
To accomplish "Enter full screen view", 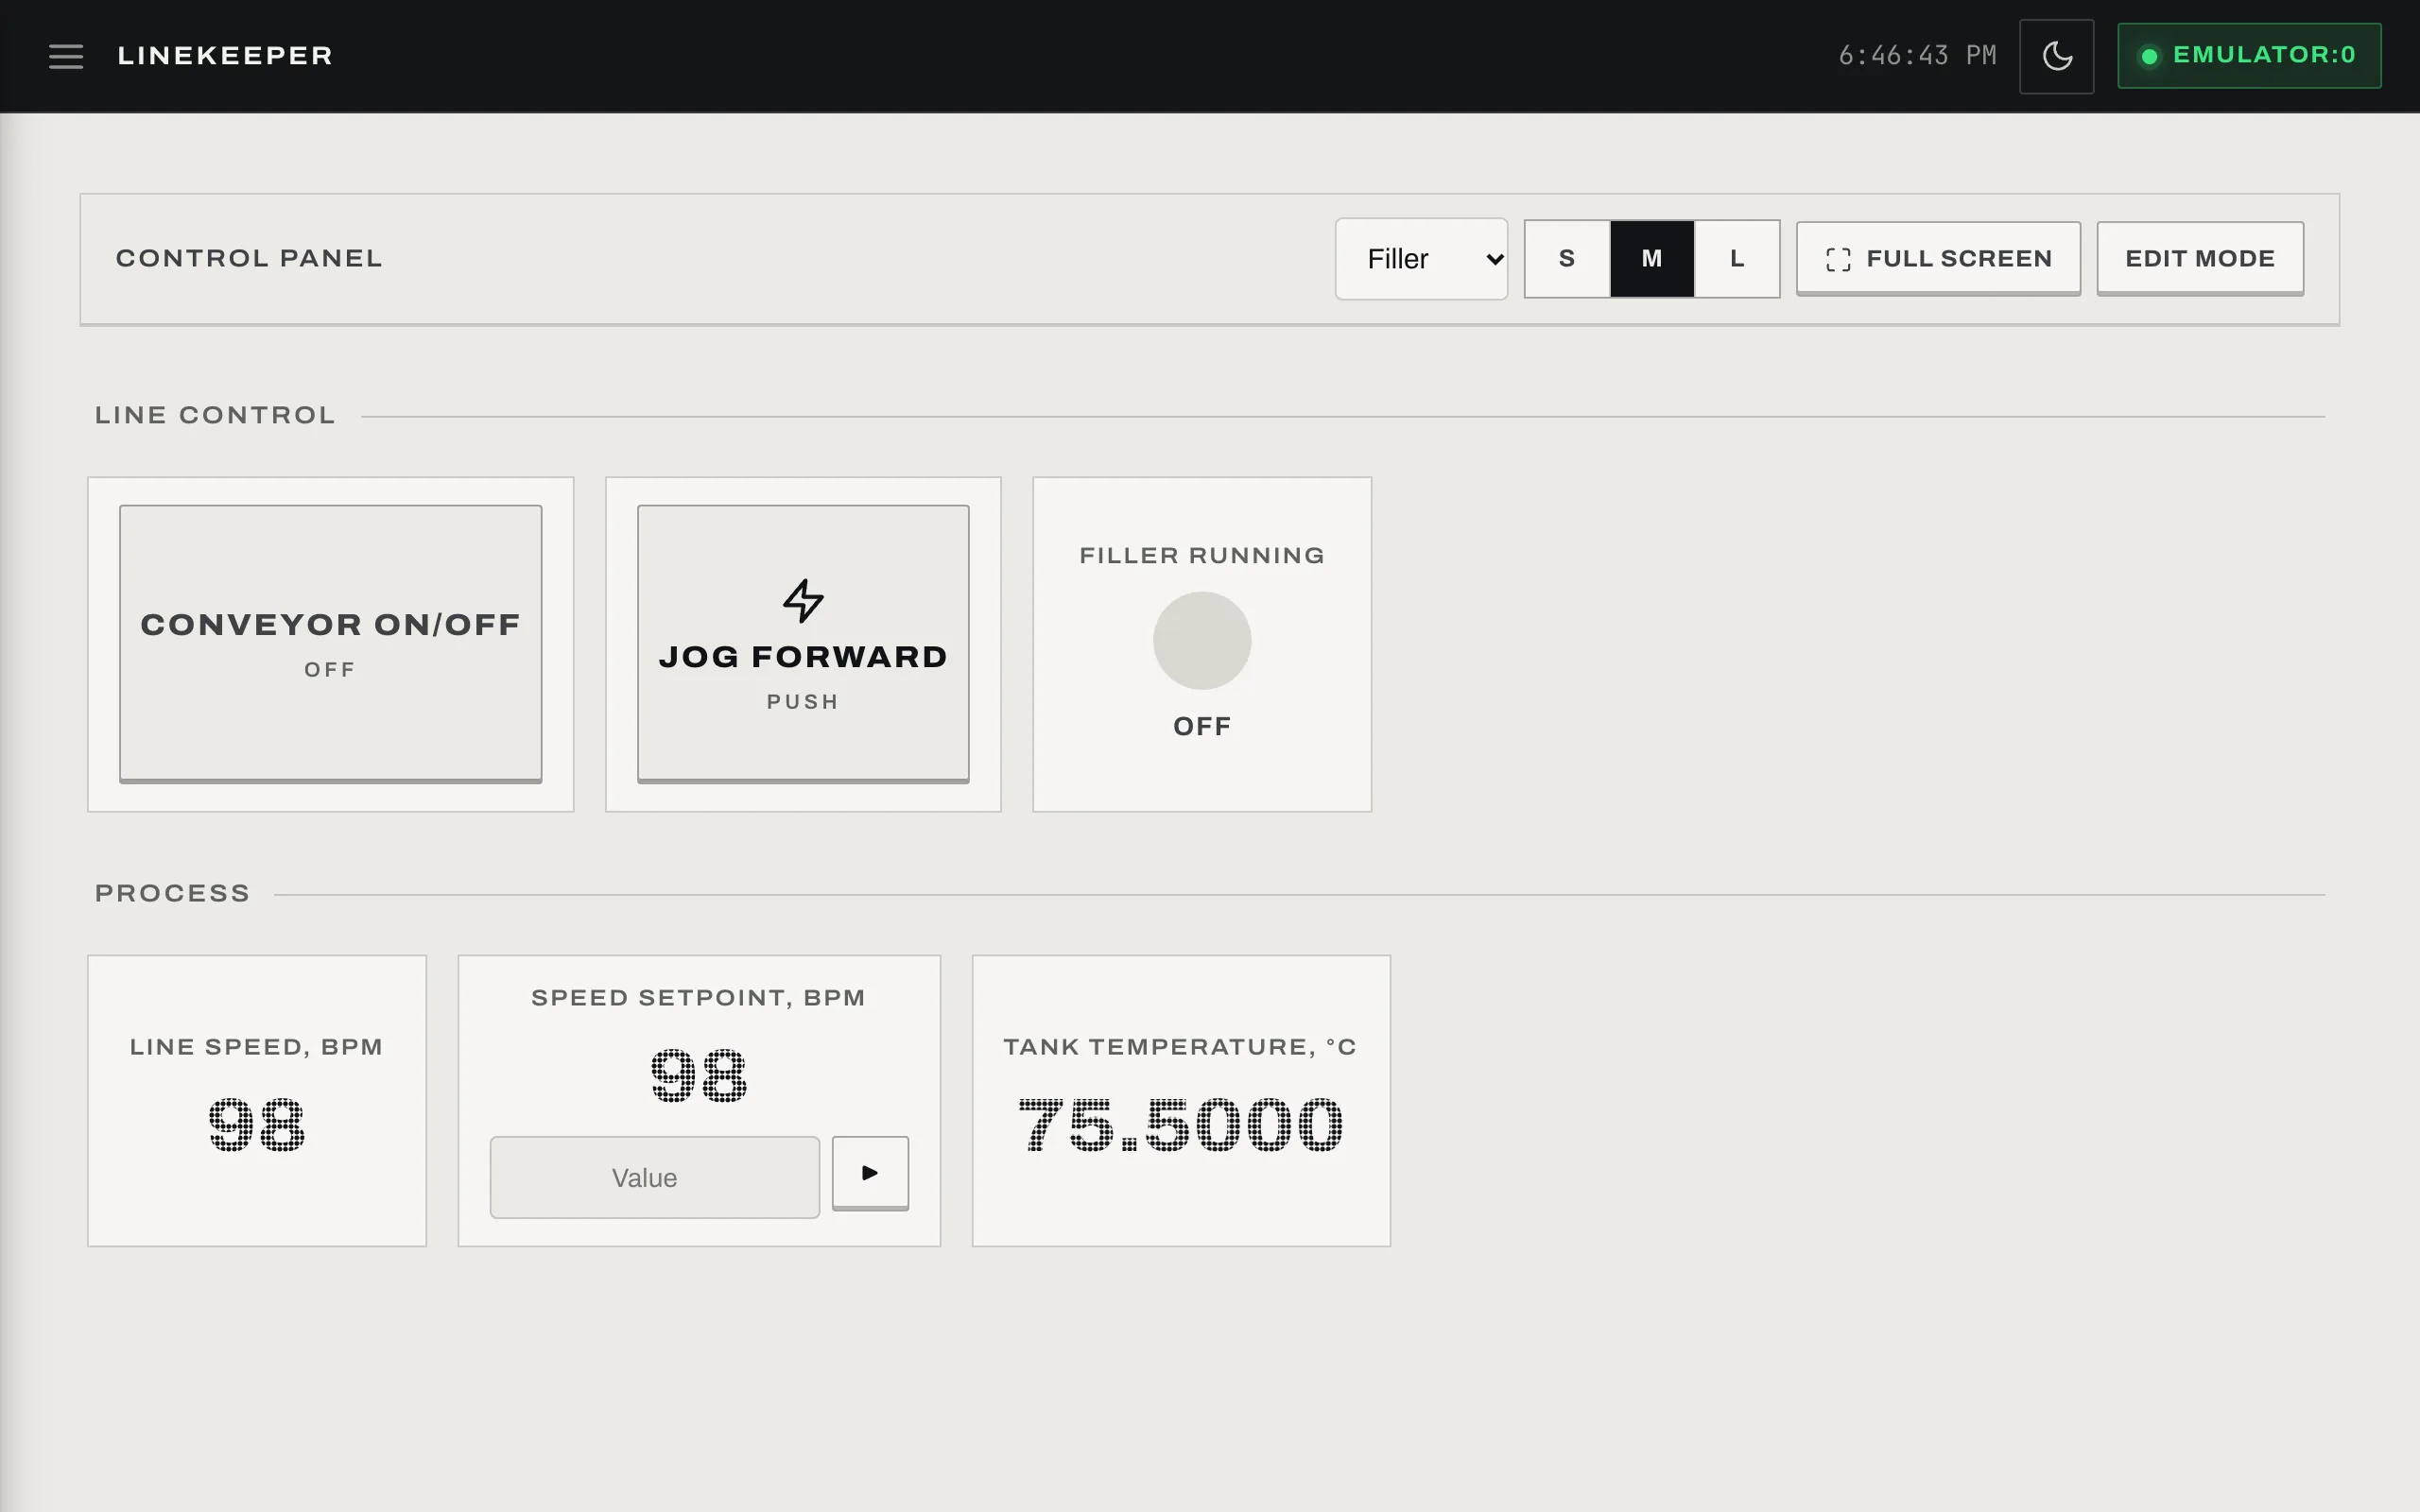I will pyautogui.click(x=1938, y=259).
